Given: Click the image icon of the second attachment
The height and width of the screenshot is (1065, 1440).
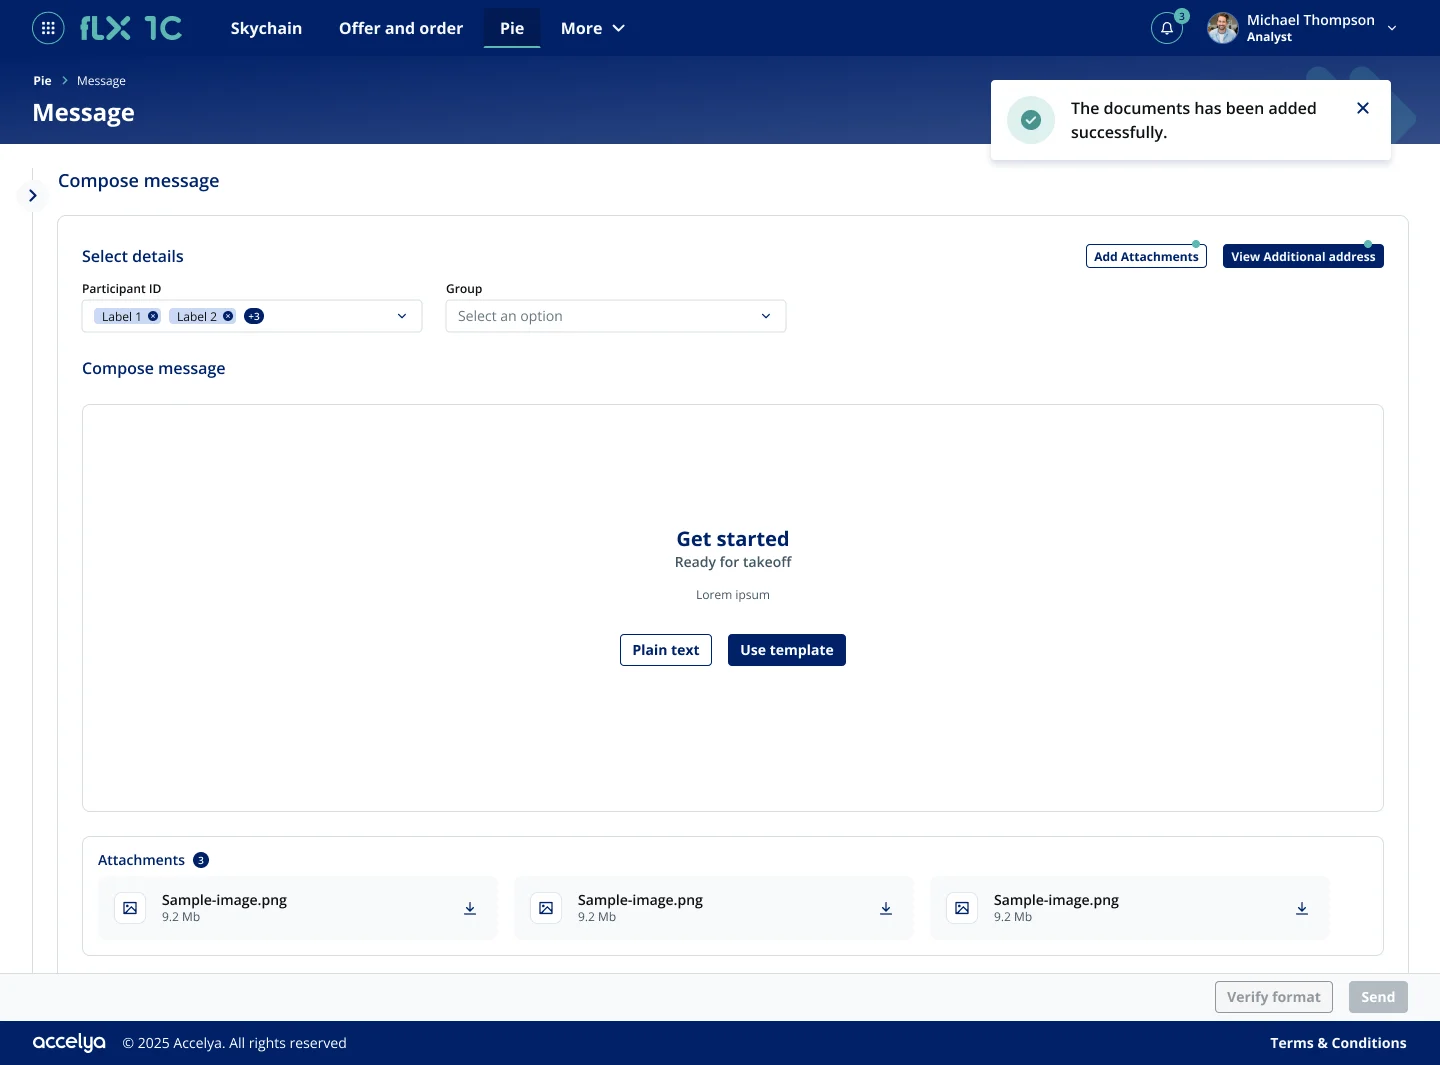Looking at the screenshot, I should point(546,908).
